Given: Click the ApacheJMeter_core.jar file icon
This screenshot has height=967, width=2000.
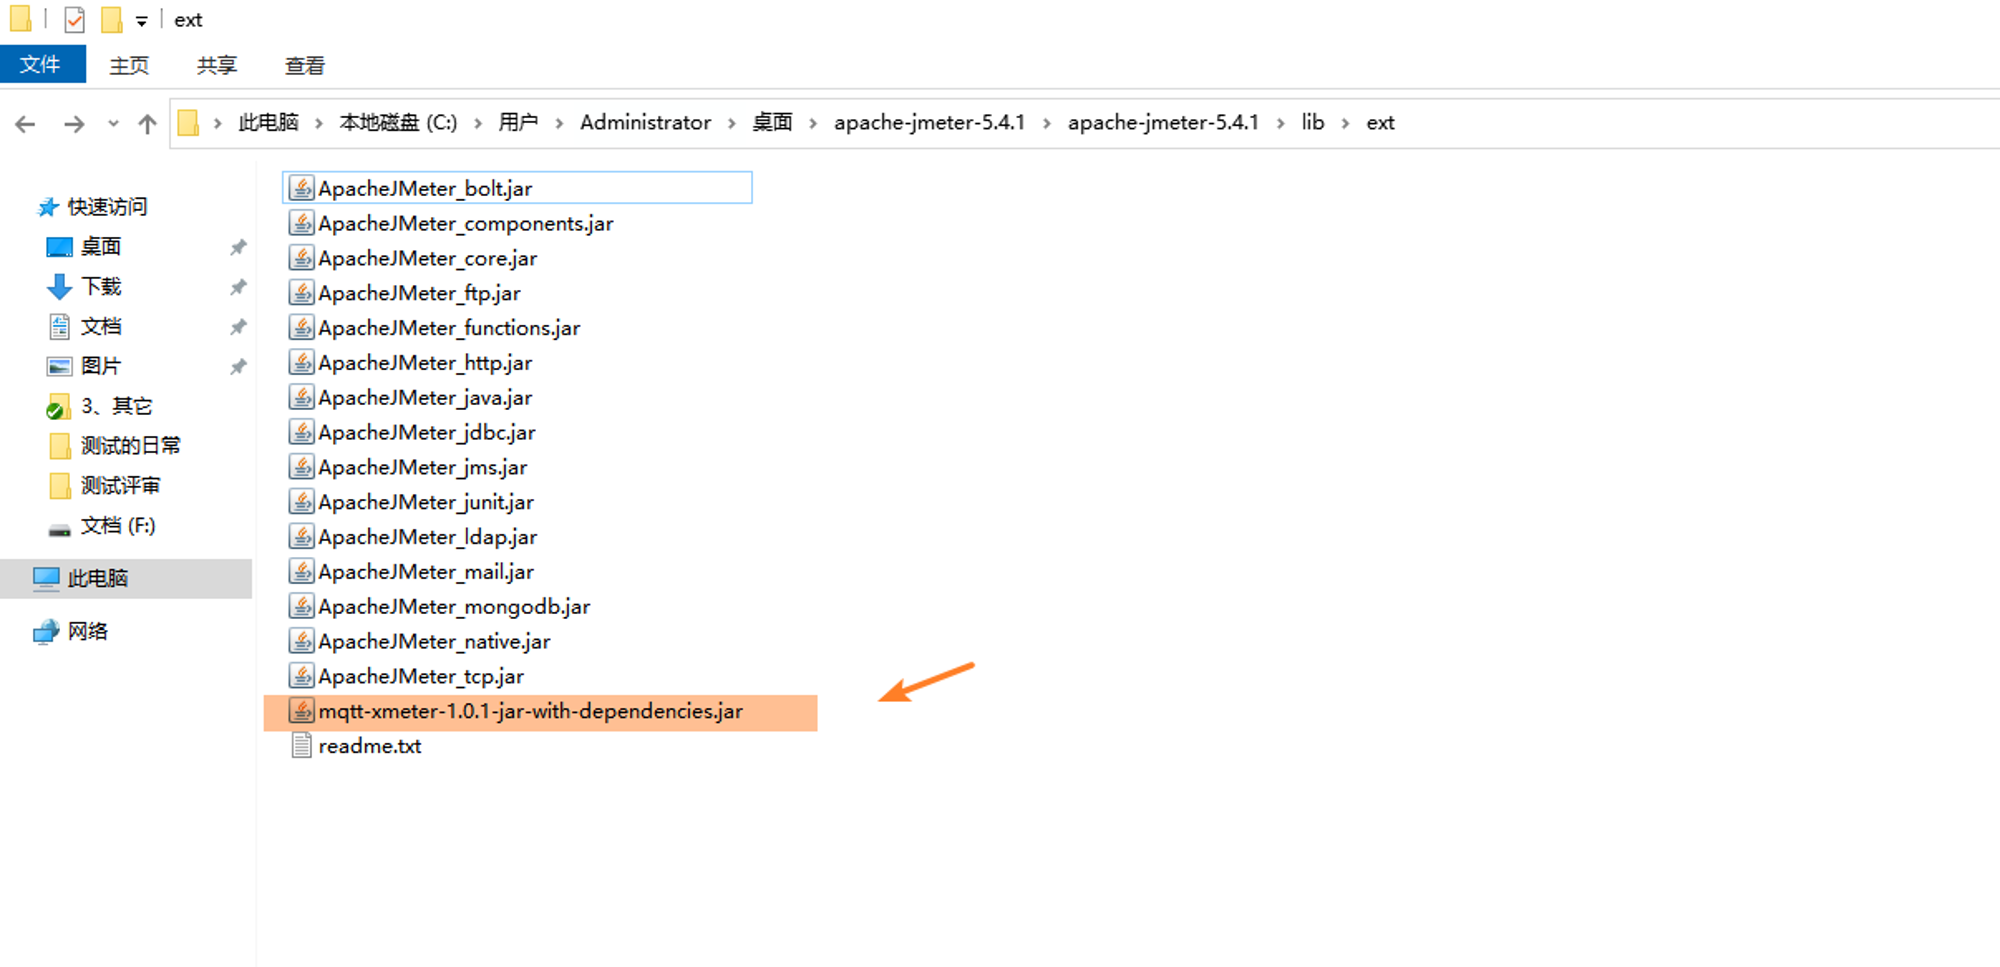Looking at the screenshot, I should tap(302, 258).
